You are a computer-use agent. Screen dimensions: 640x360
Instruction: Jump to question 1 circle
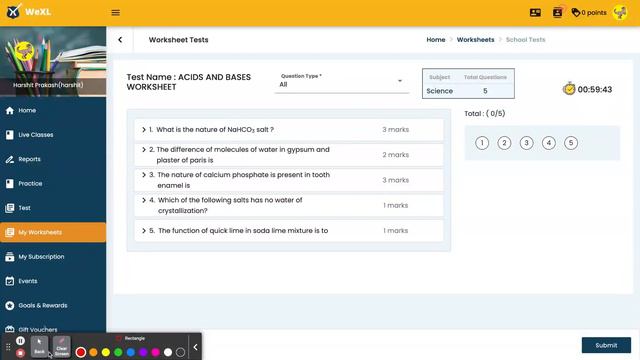click(482, 143)
